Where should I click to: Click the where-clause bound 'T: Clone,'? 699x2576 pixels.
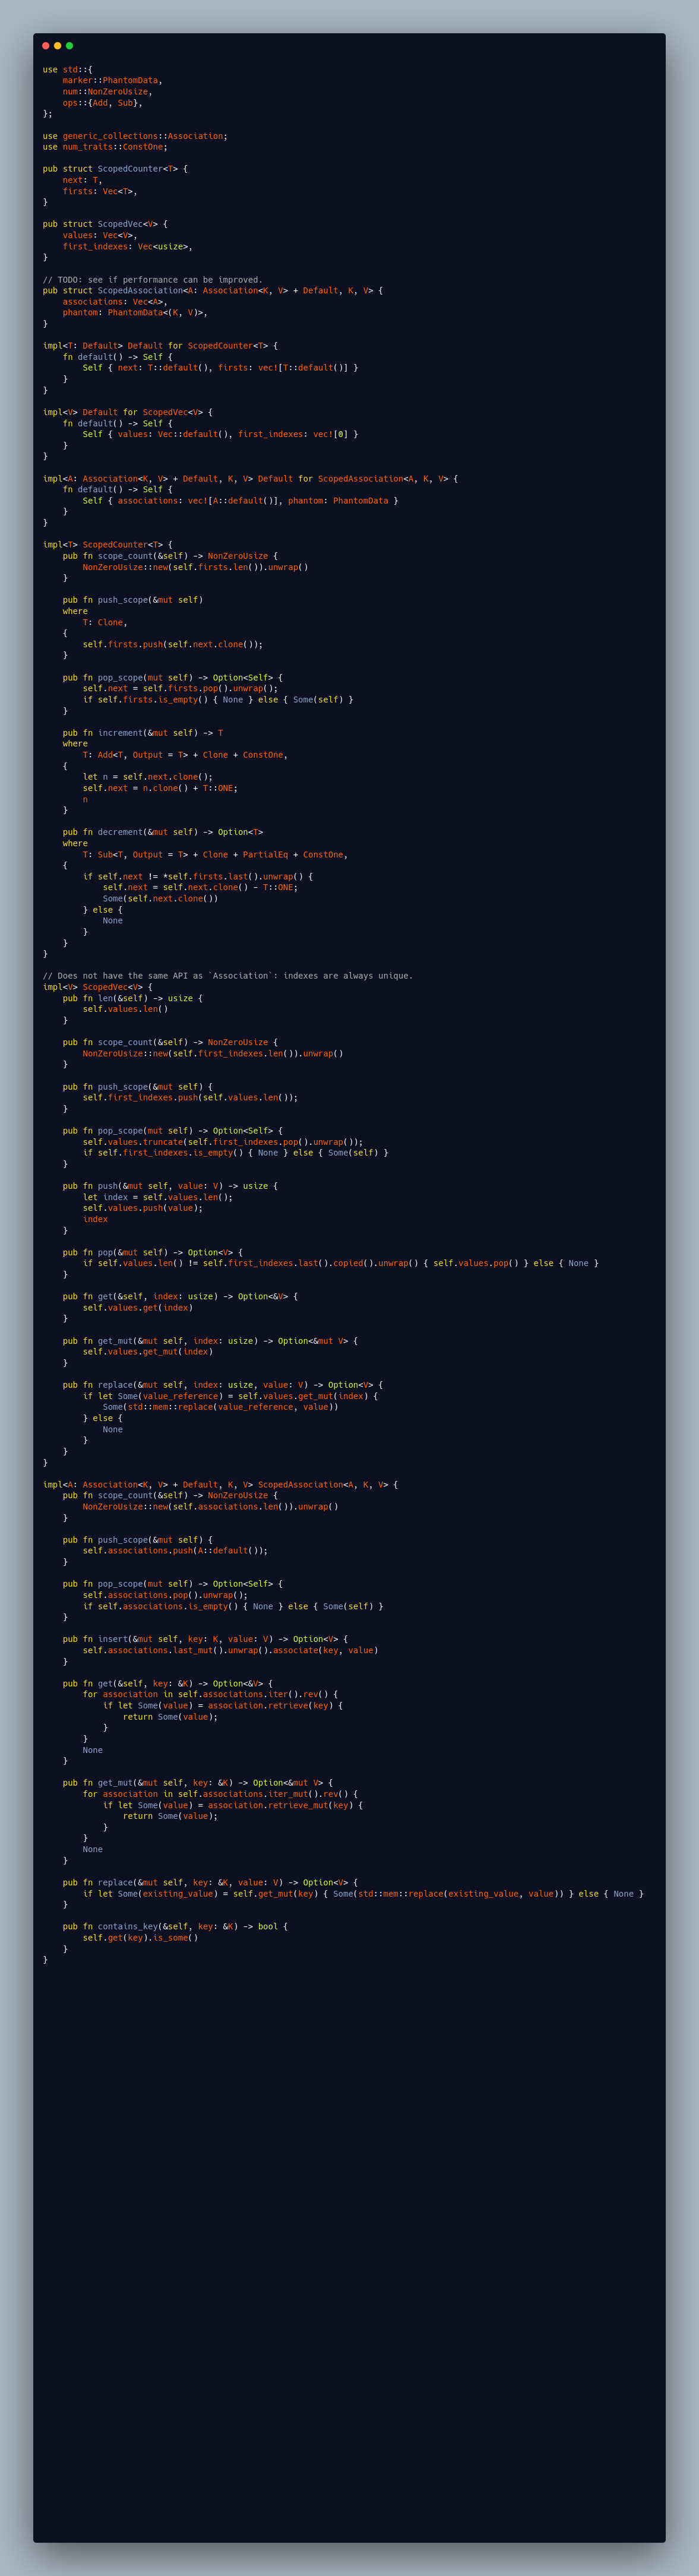[x=105, y=622]
